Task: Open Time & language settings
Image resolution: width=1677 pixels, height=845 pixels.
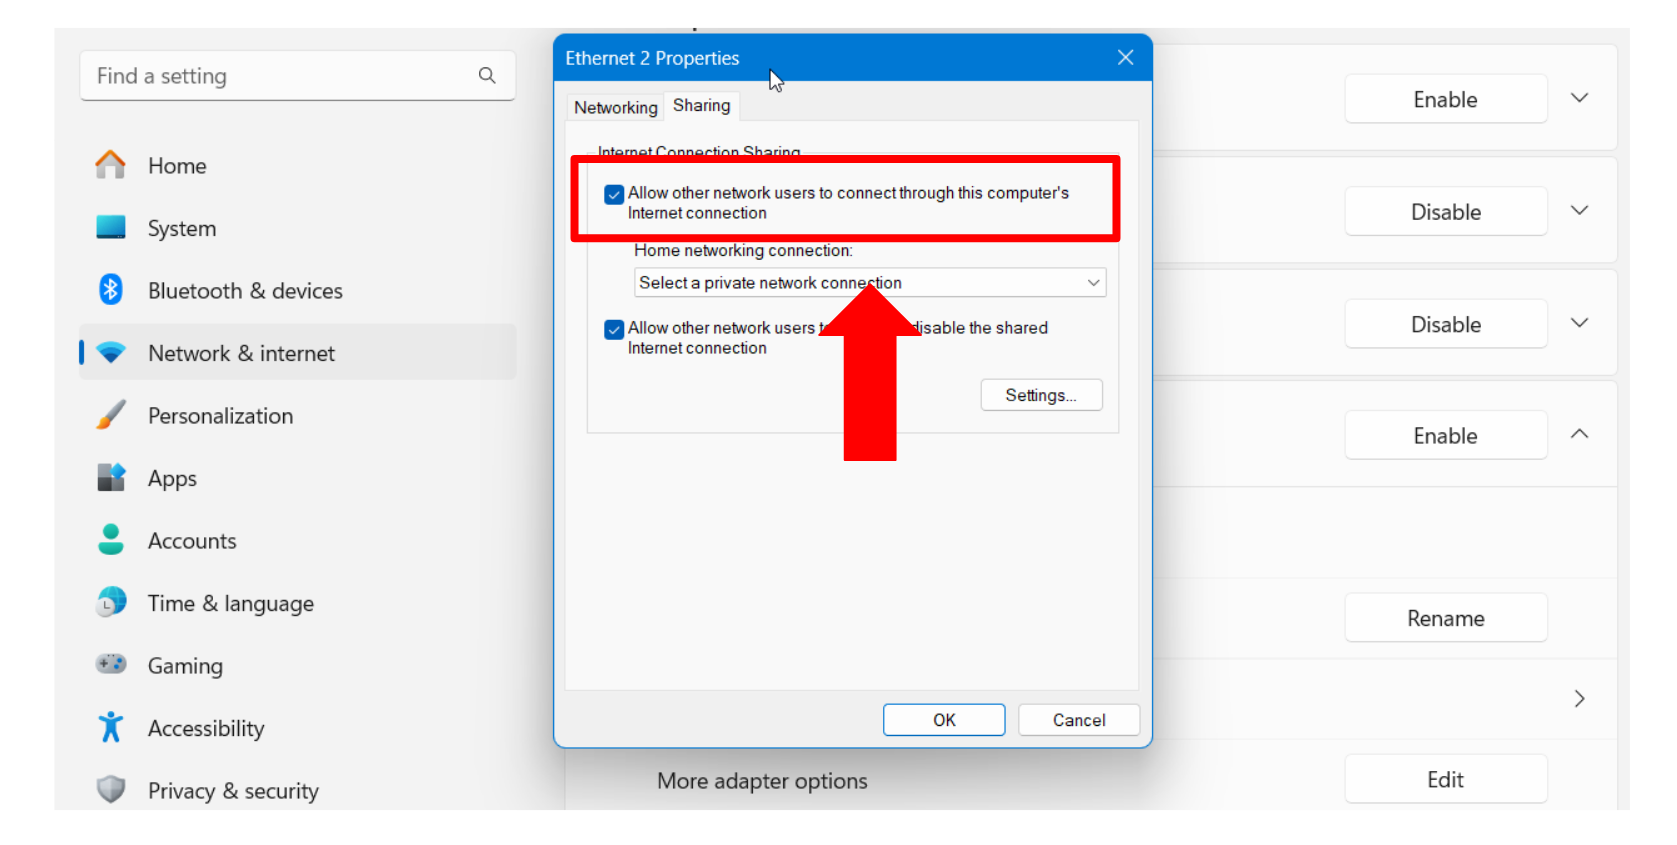Action: [298, 603]
